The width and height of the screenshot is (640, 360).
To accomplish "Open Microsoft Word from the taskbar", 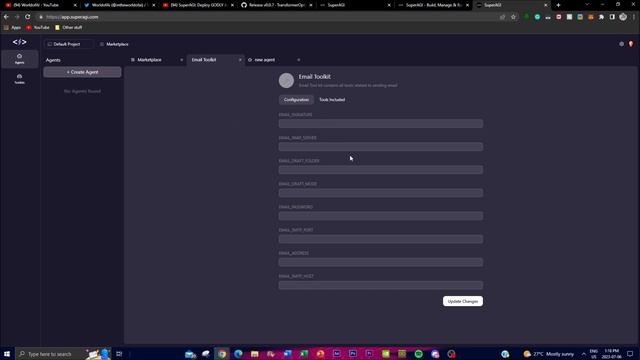I will (287, 354).
